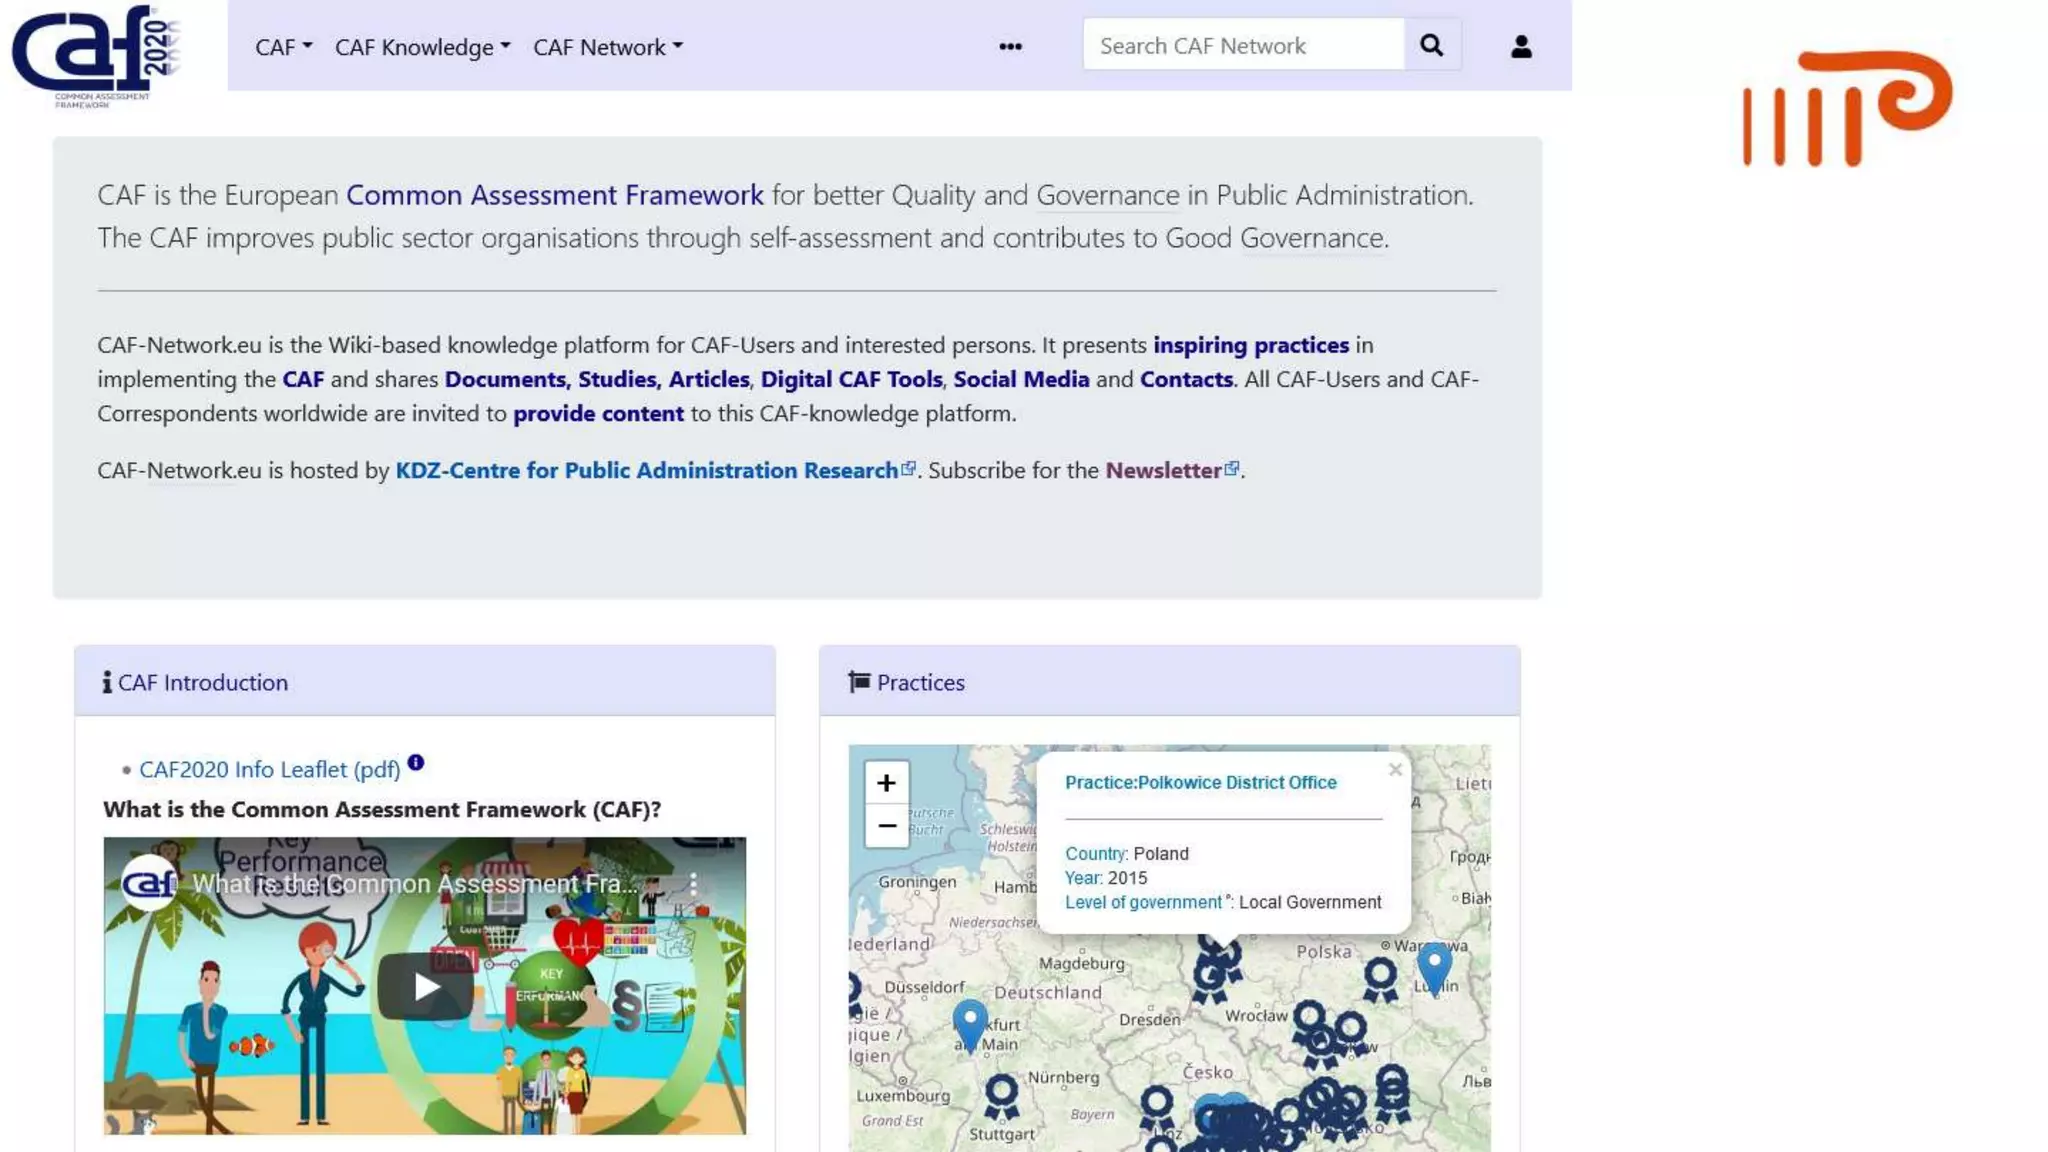The height and width of the screenshot is (1152, 2048).
Task: Open Practice:Polkowice District Office link
Action: pyautogui.click(x=1200, y=782)
